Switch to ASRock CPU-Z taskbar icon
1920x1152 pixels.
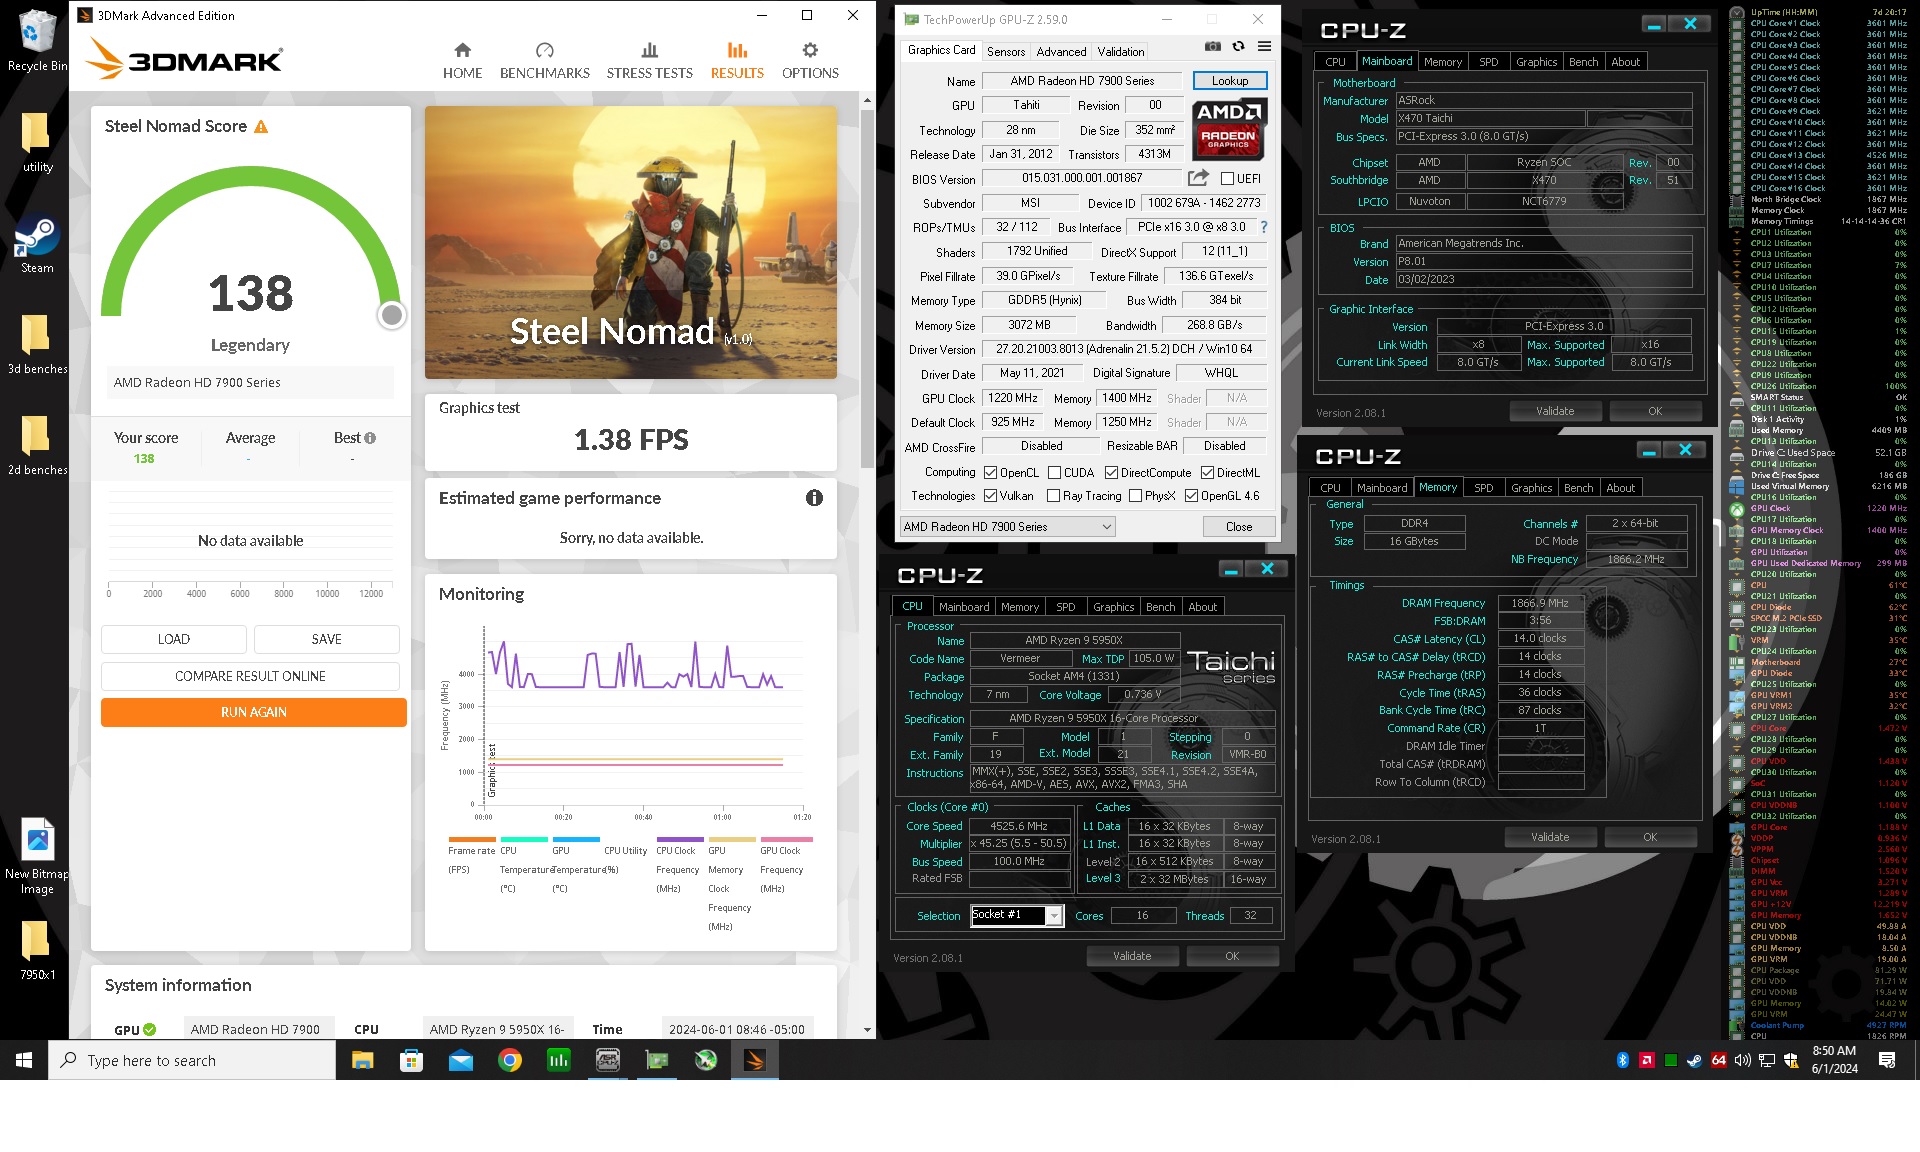607,1060
